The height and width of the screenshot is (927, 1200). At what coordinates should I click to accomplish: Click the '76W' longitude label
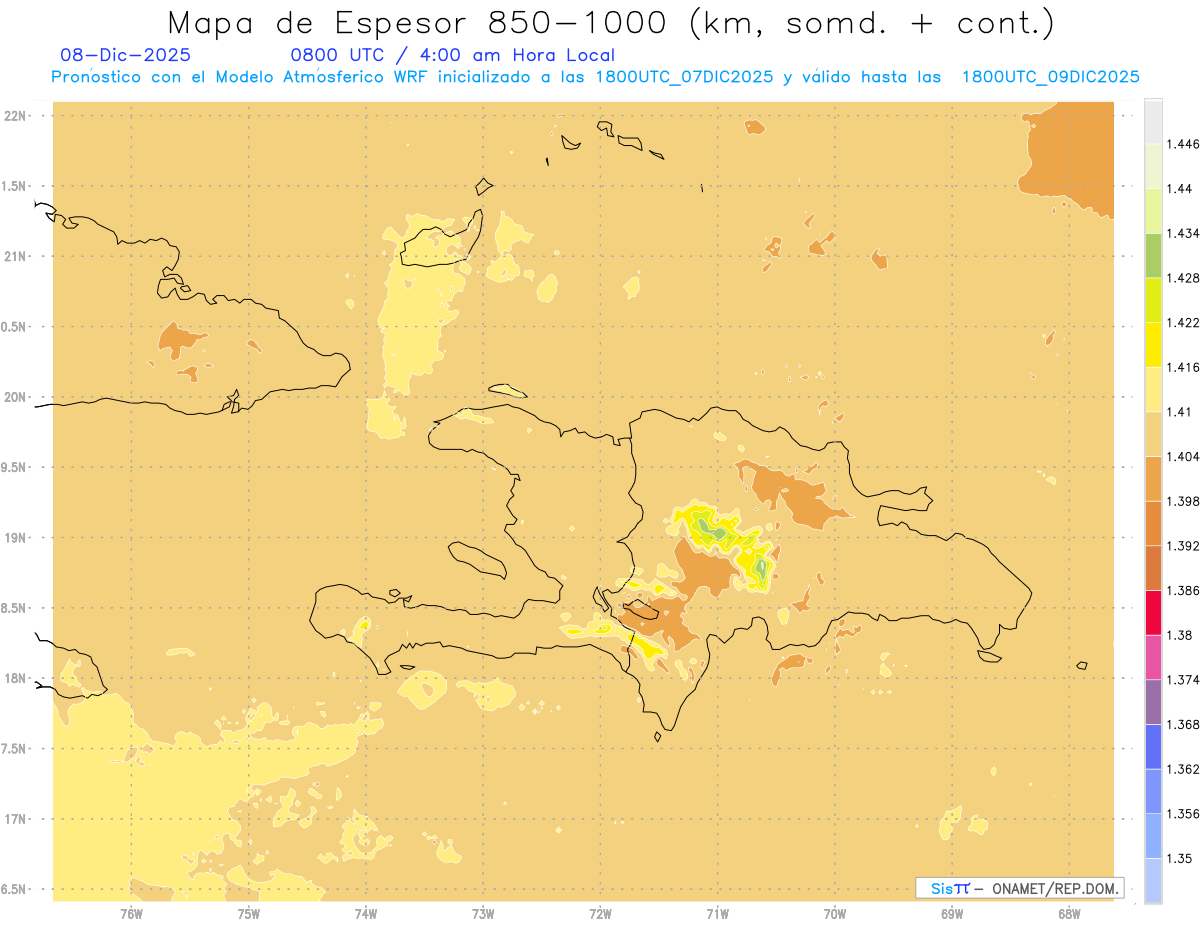click(131, 913)
